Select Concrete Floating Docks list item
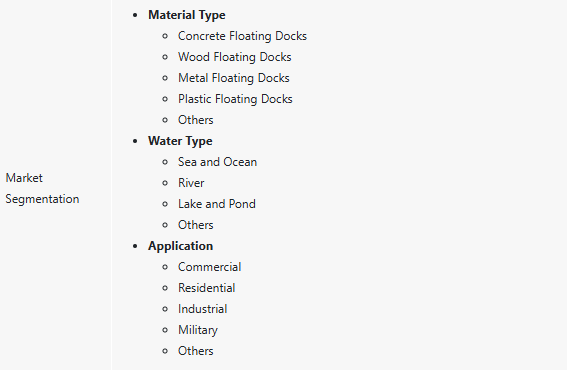 click(242, 36)
